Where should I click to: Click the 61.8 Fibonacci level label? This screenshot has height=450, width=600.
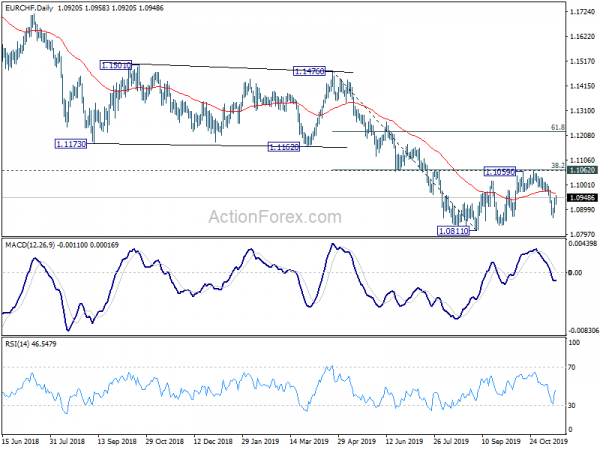click(x=558, y=127)
